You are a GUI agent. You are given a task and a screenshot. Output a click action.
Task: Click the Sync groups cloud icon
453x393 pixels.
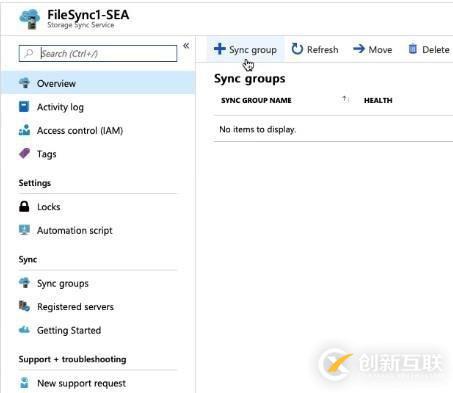[x=24, y=283]
